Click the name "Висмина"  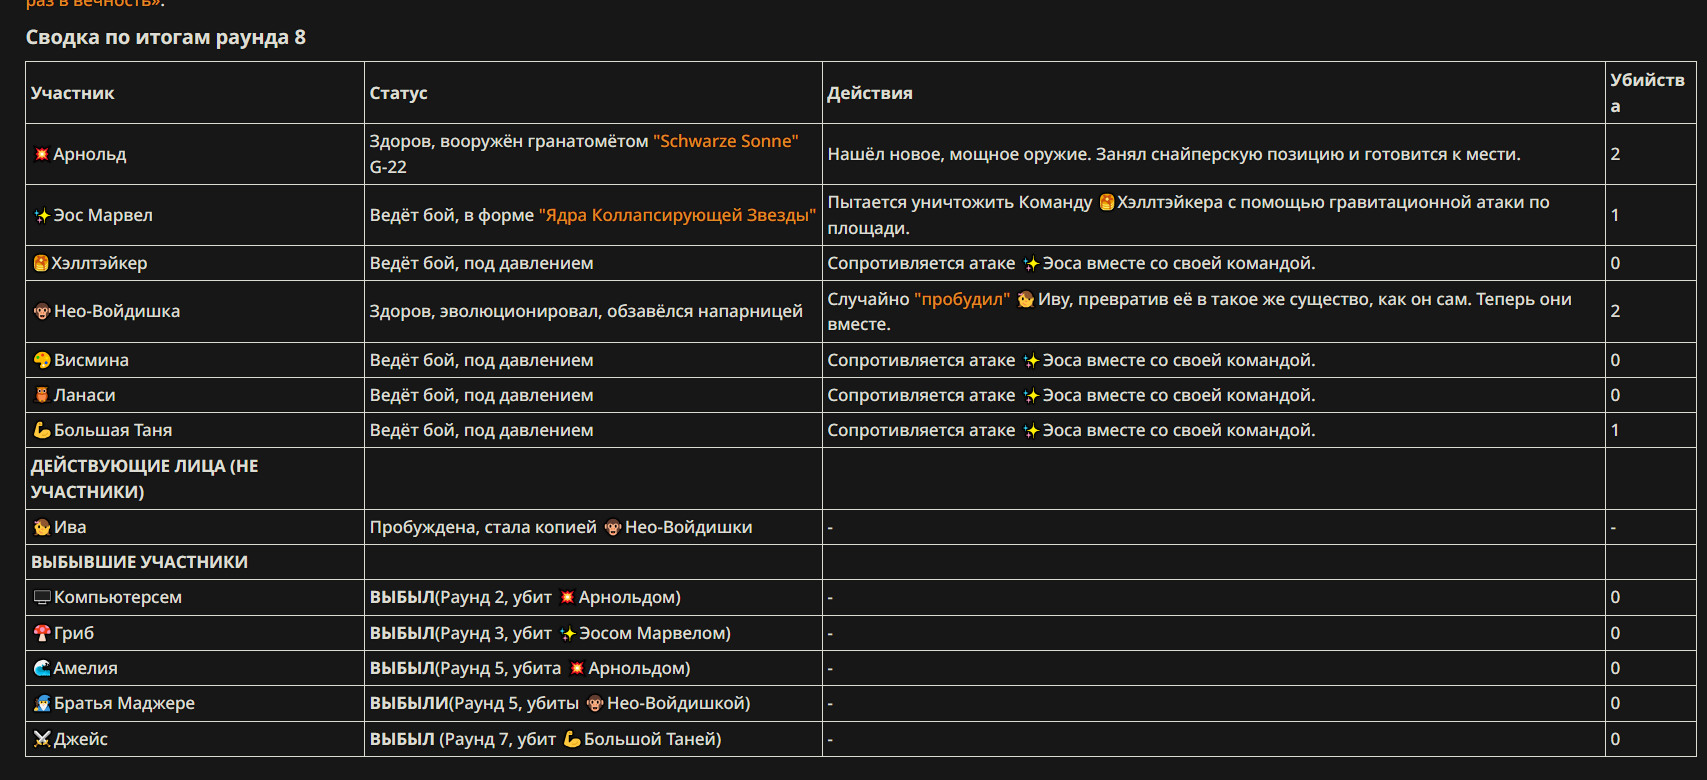pyautogui.click(x=91, y=360)
